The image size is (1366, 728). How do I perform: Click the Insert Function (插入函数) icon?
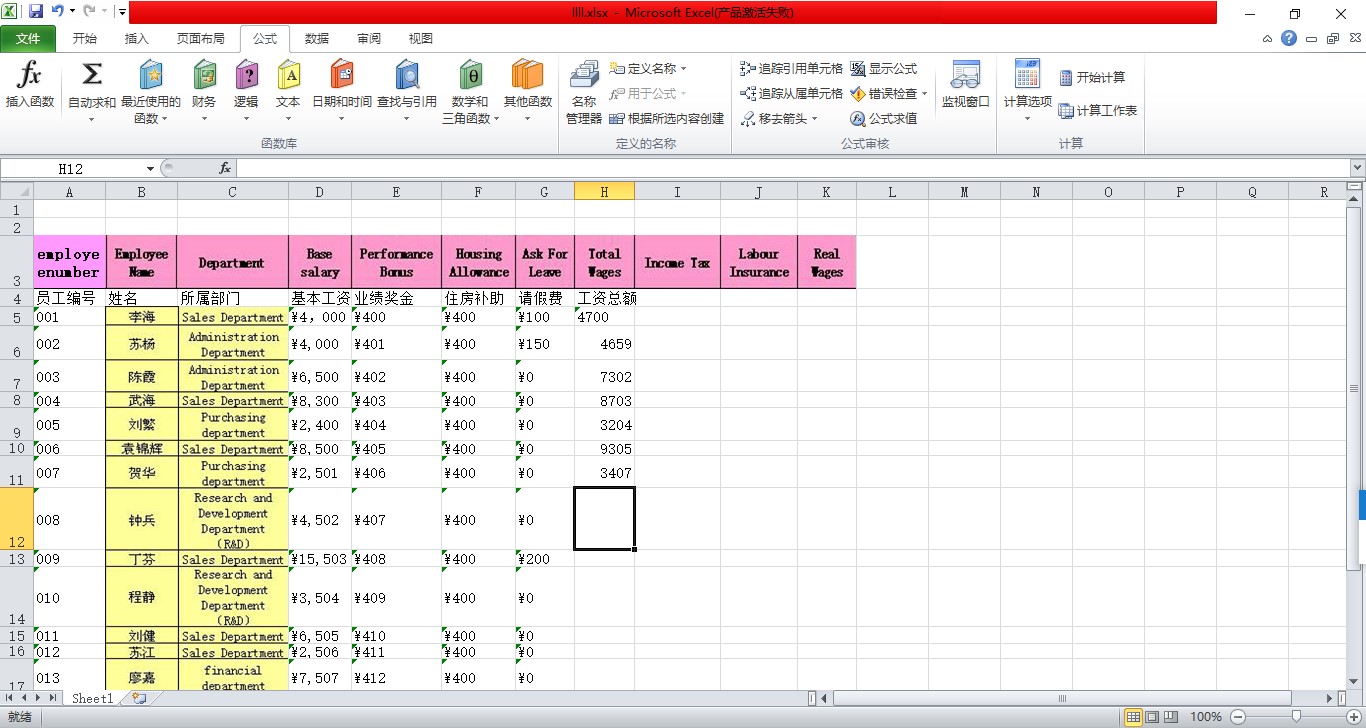coord(30,76)
